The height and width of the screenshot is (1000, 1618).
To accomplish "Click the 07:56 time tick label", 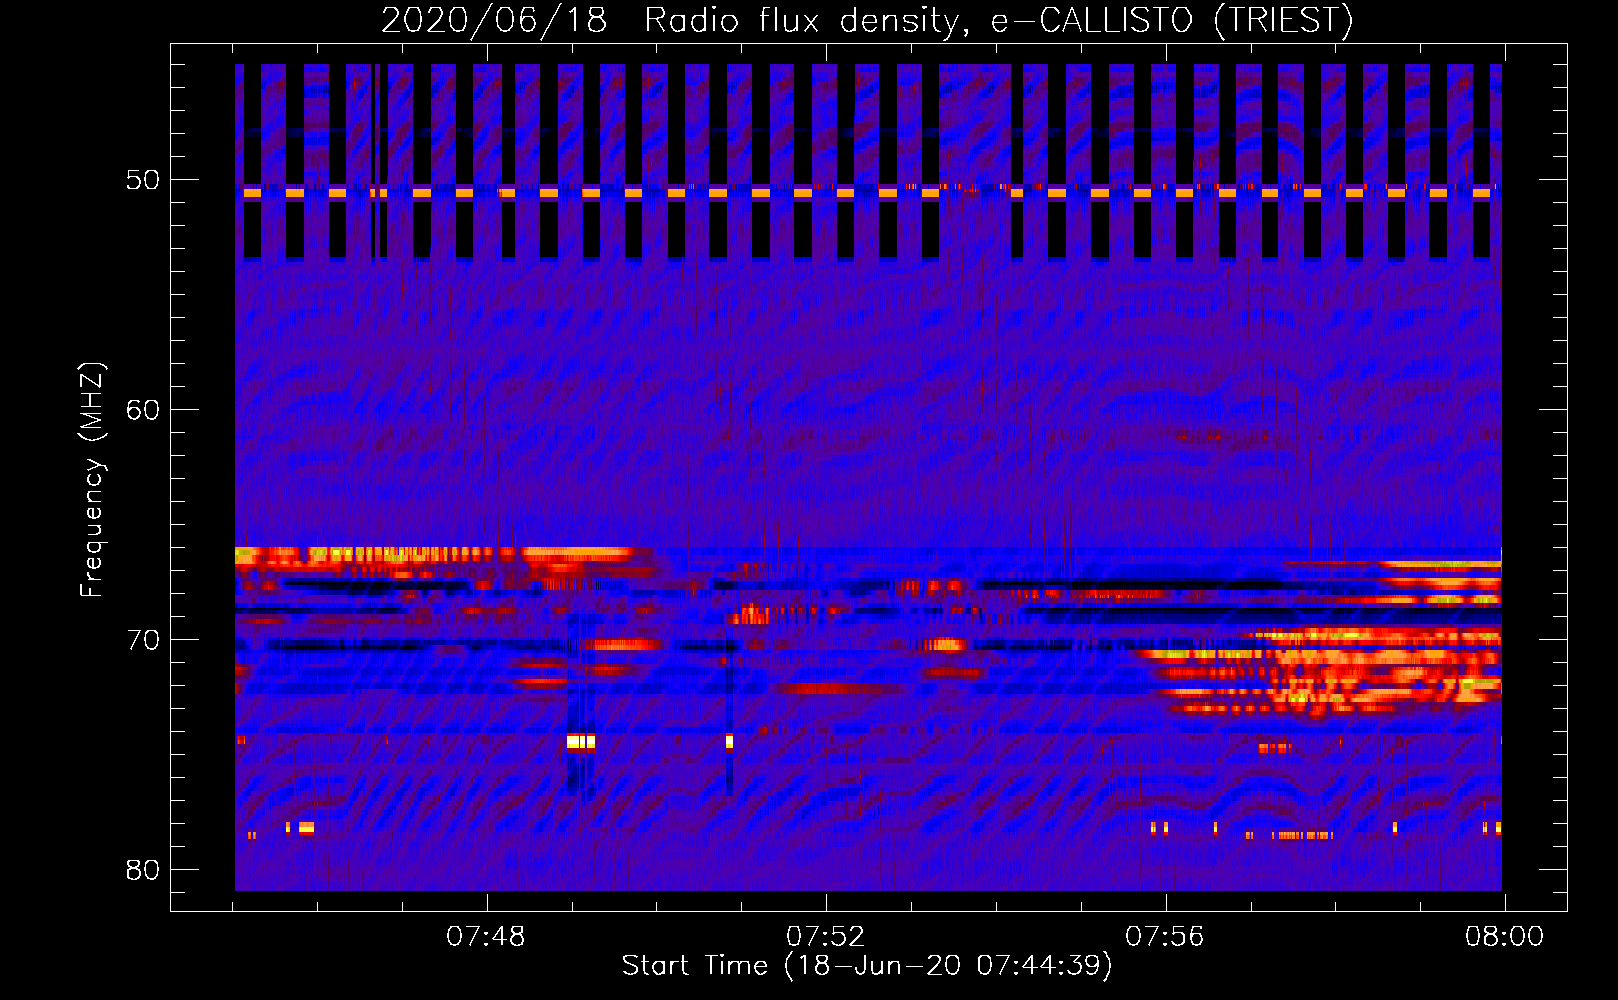I will [x=1165, y=937].
